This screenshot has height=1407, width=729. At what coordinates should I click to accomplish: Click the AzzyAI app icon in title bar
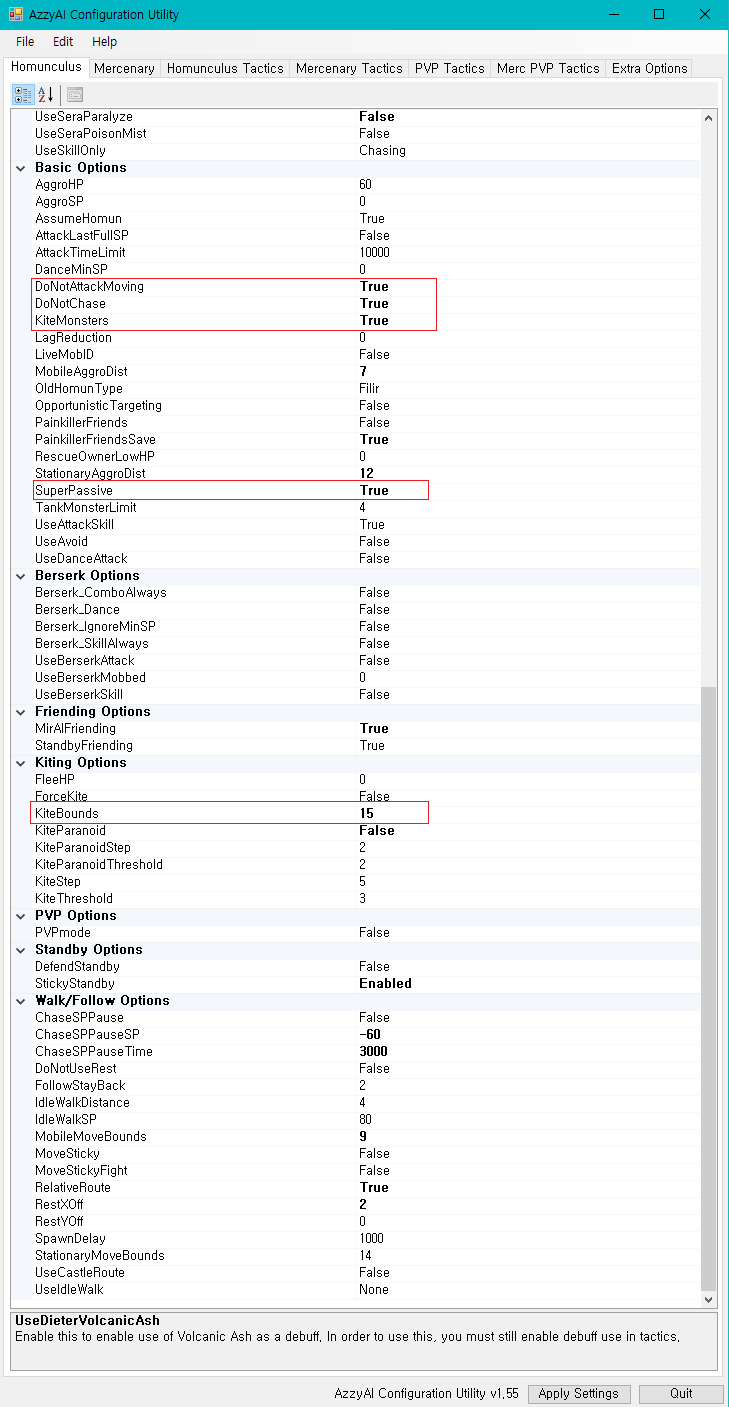16,15
